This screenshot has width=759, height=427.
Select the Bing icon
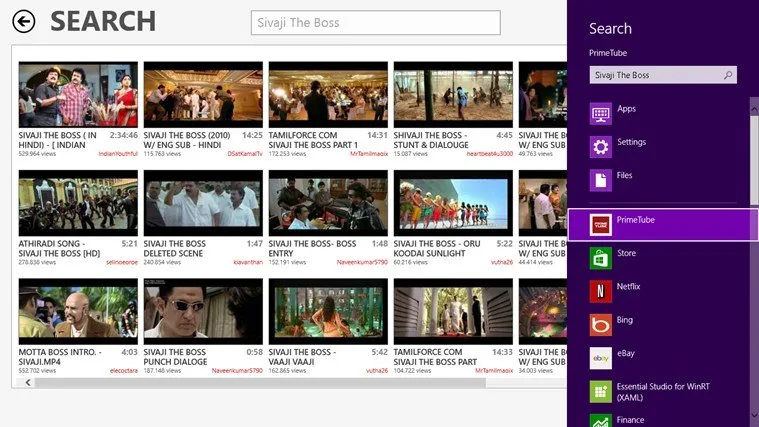pyautogui.click(x=601, y=324)
